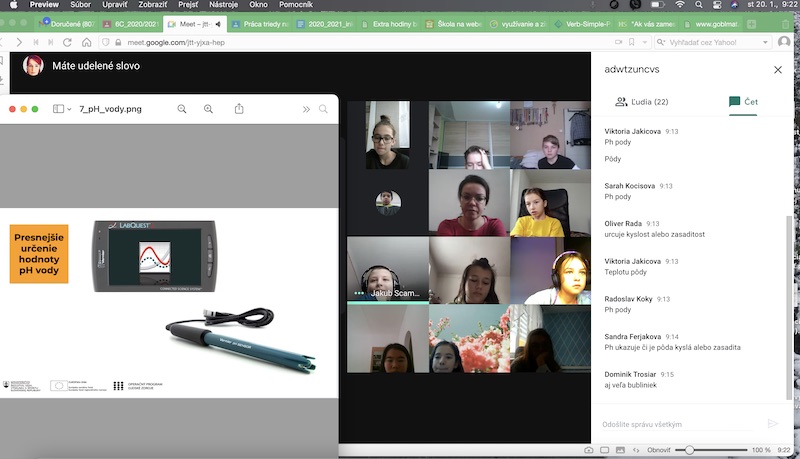Rewind to first page in history

click(x=36, y=42)
